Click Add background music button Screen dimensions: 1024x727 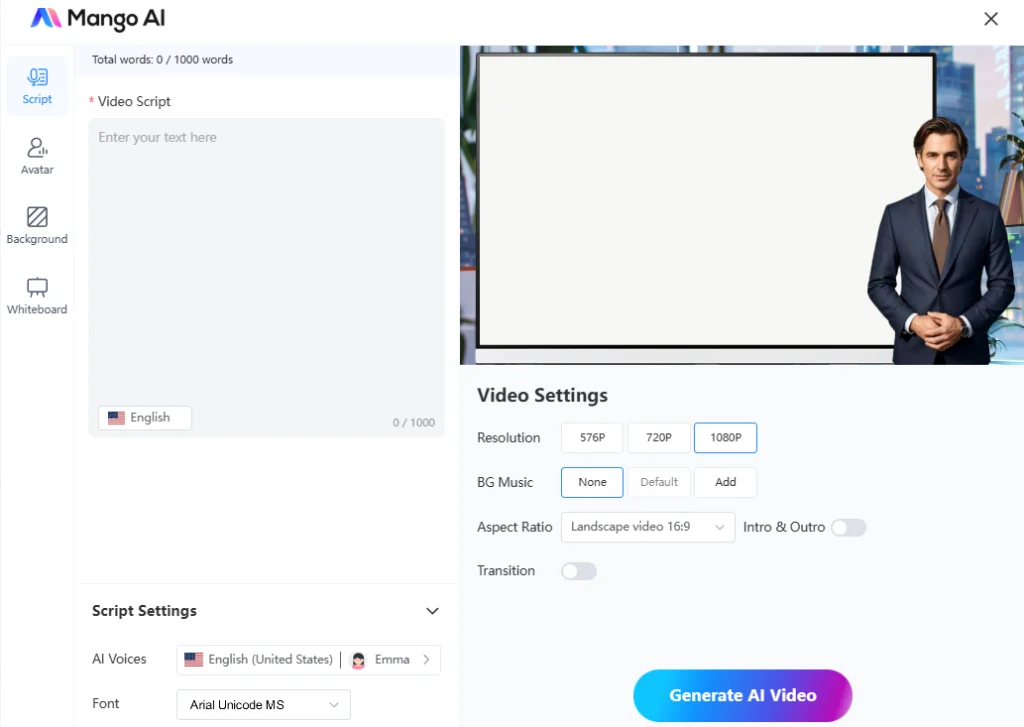click(725, 482)
